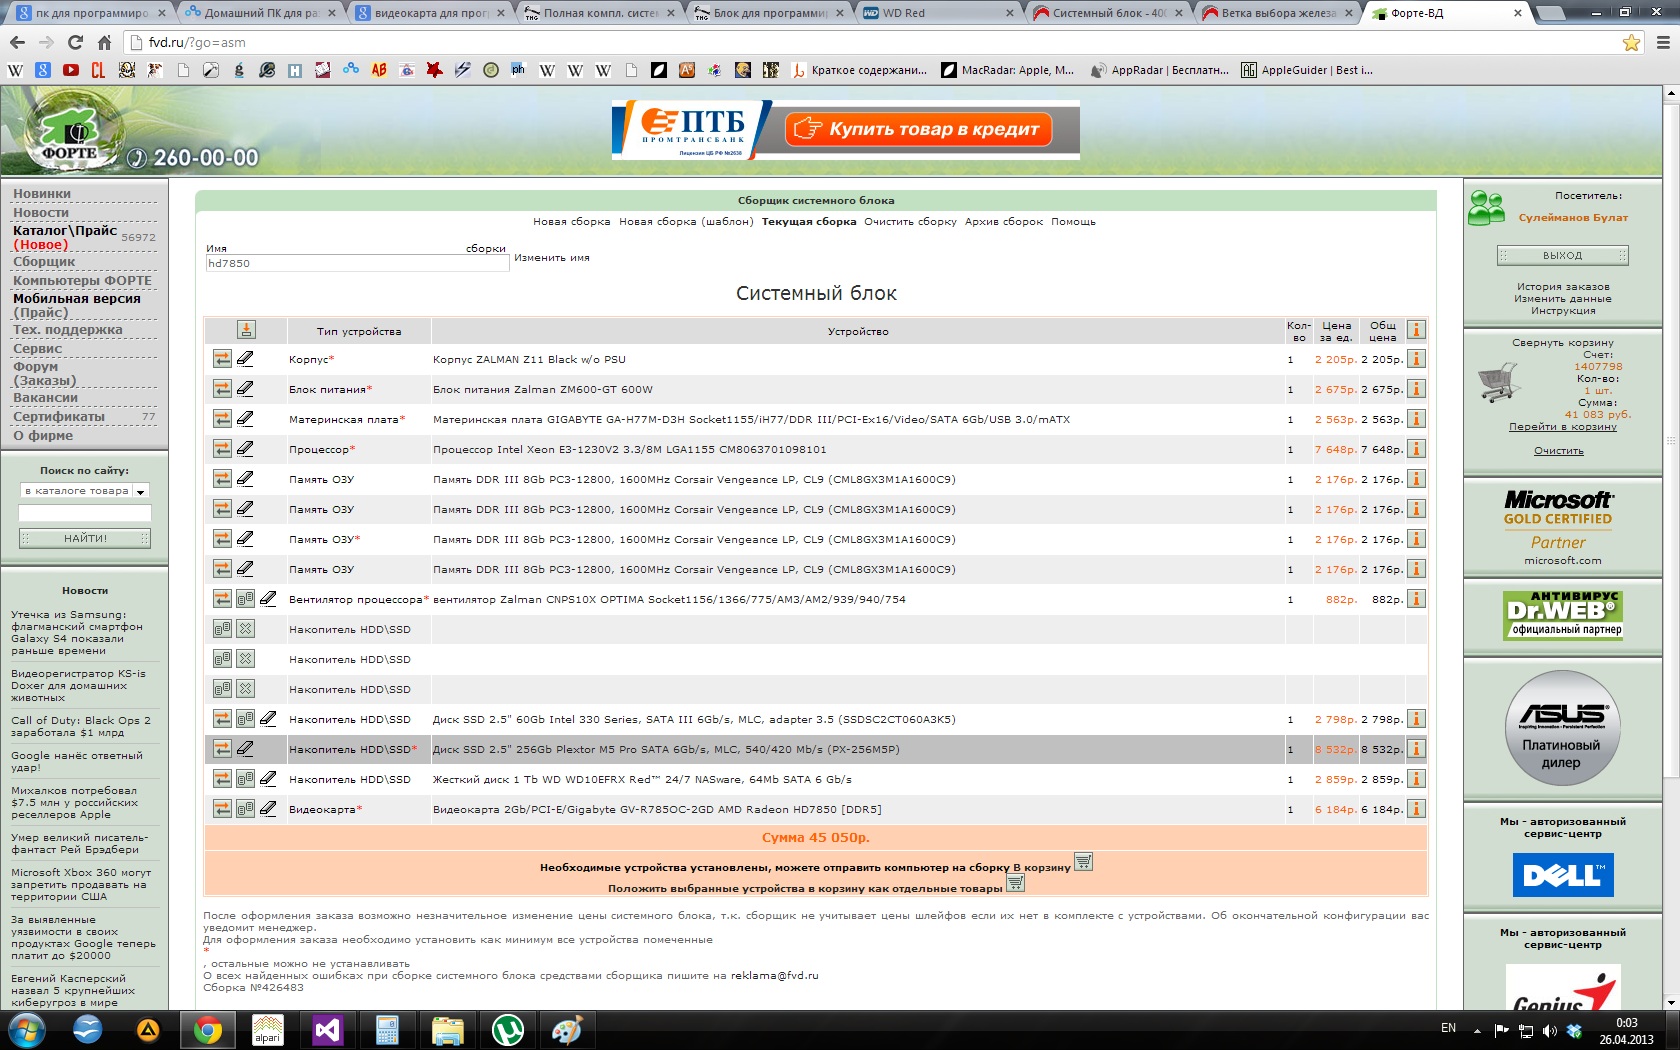Click the browser's Home button

104,42
